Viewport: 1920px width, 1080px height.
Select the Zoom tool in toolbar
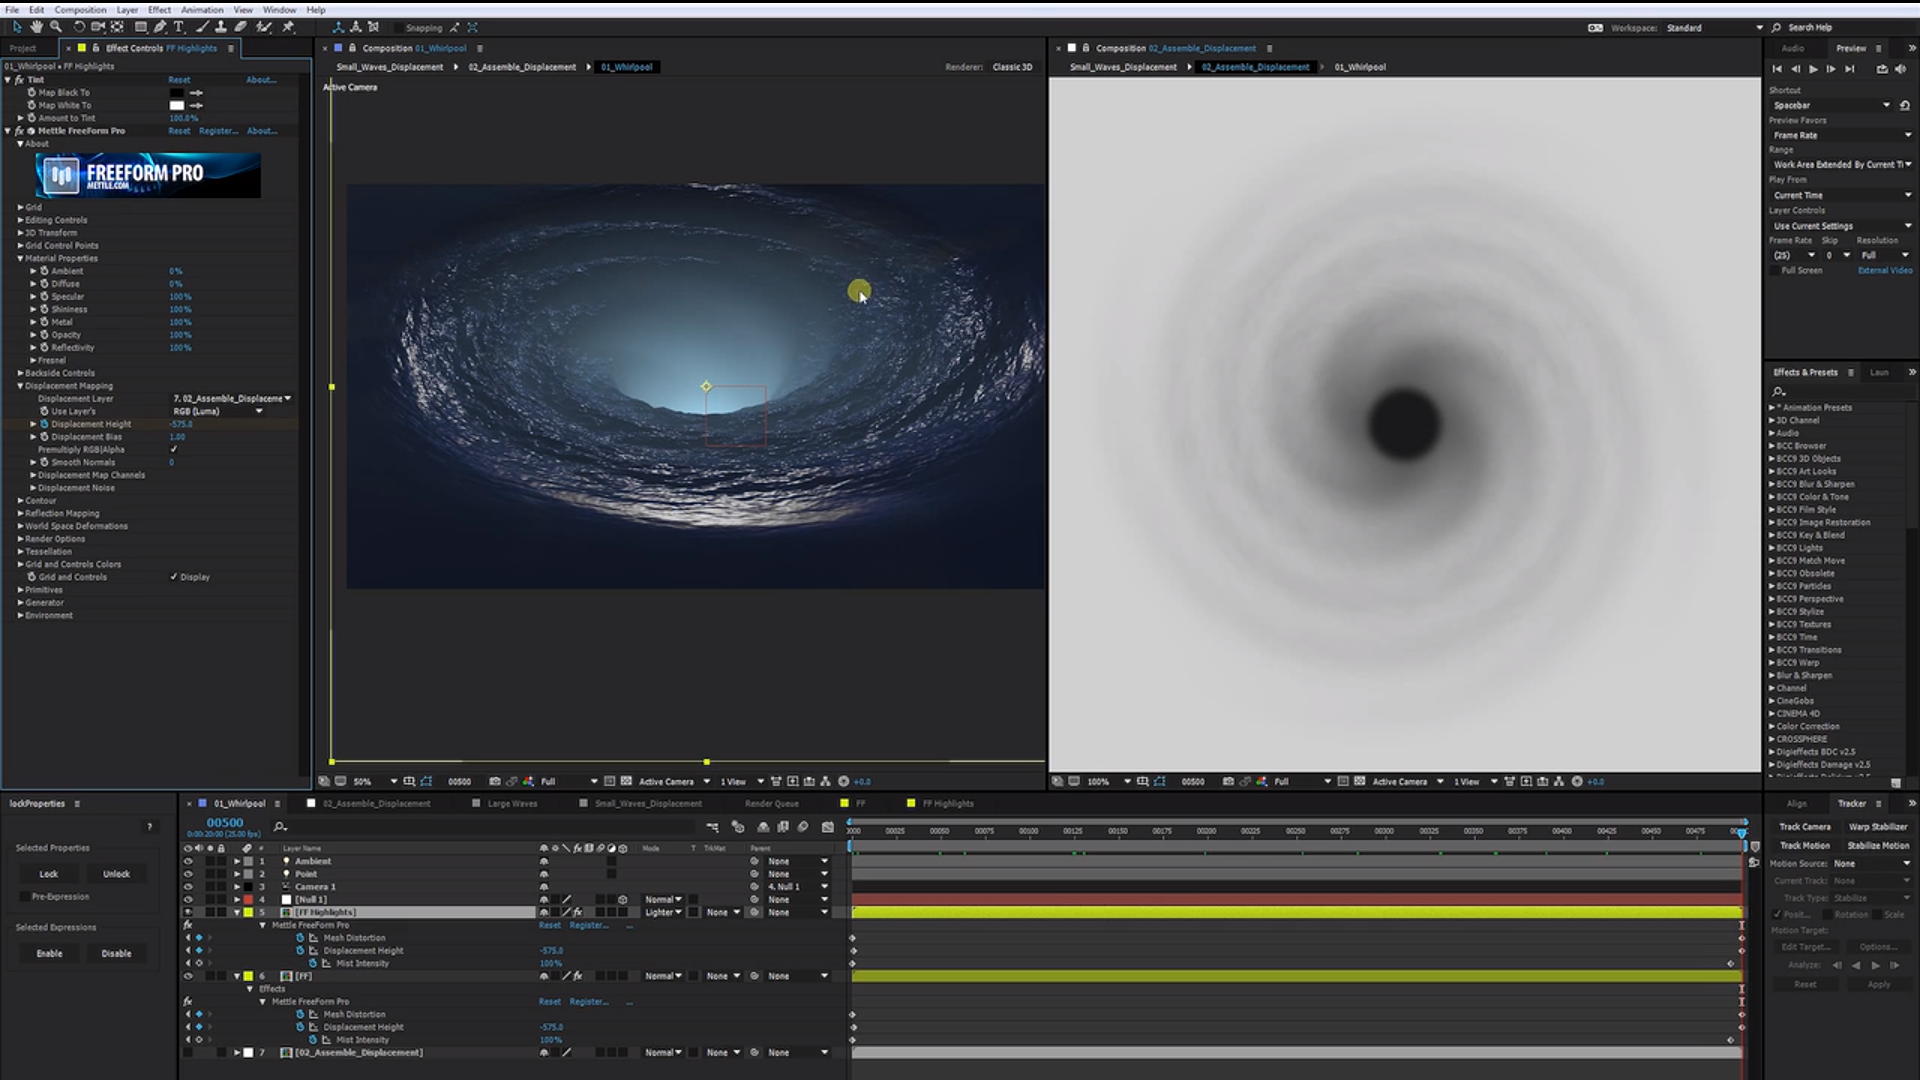click(x=56, y=27)
